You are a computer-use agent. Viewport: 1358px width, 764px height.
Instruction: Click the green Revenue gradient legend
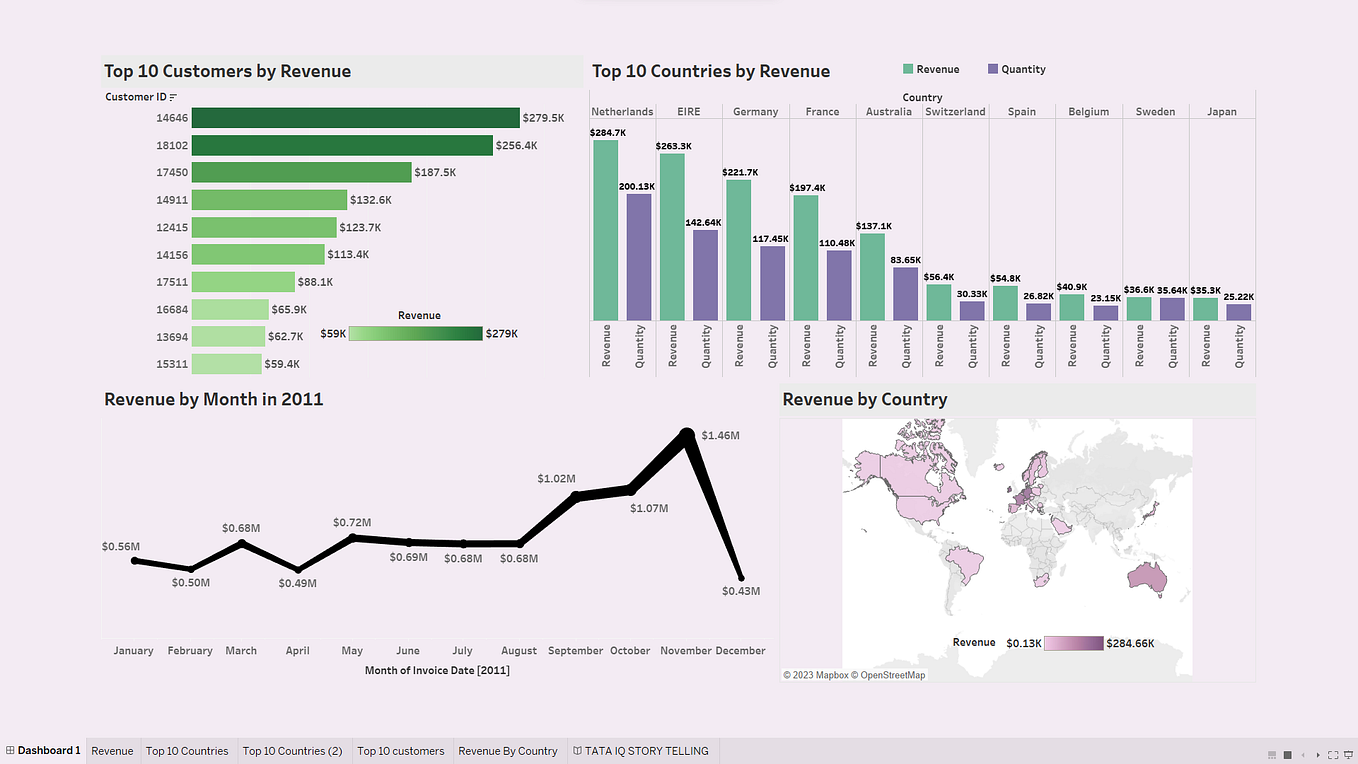tap(416, 331)
